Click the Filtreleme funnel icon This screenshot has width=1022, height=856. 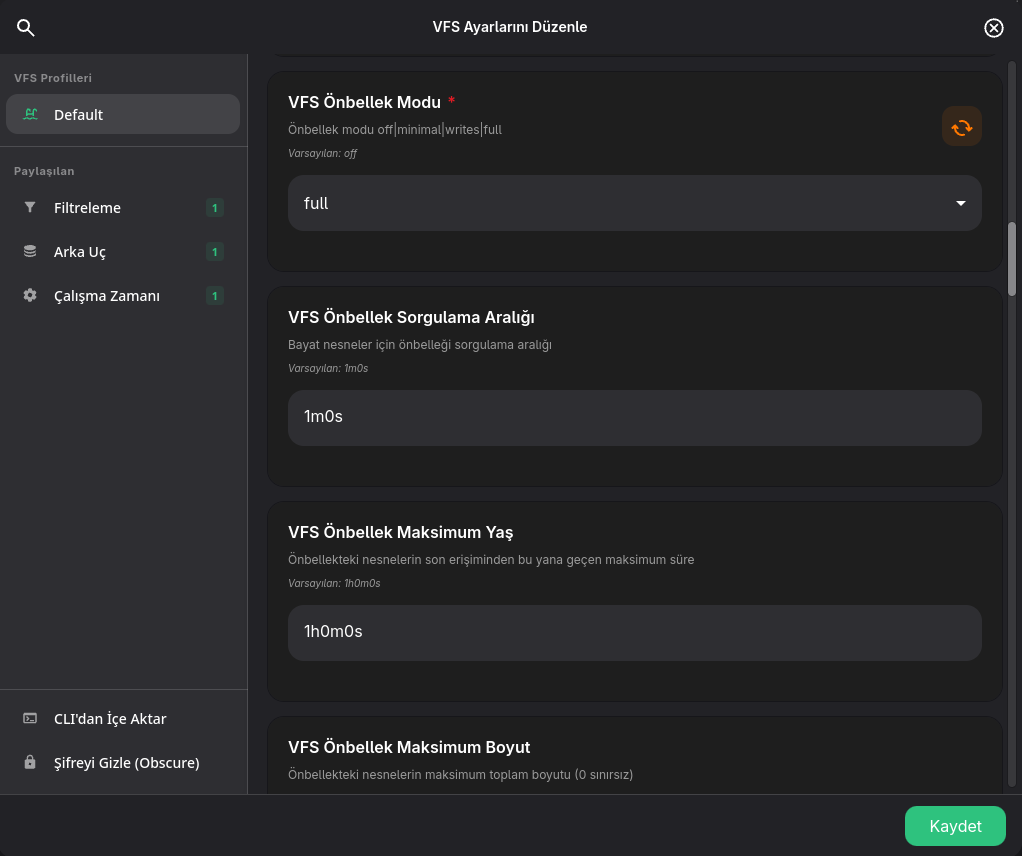pos(30,207)
